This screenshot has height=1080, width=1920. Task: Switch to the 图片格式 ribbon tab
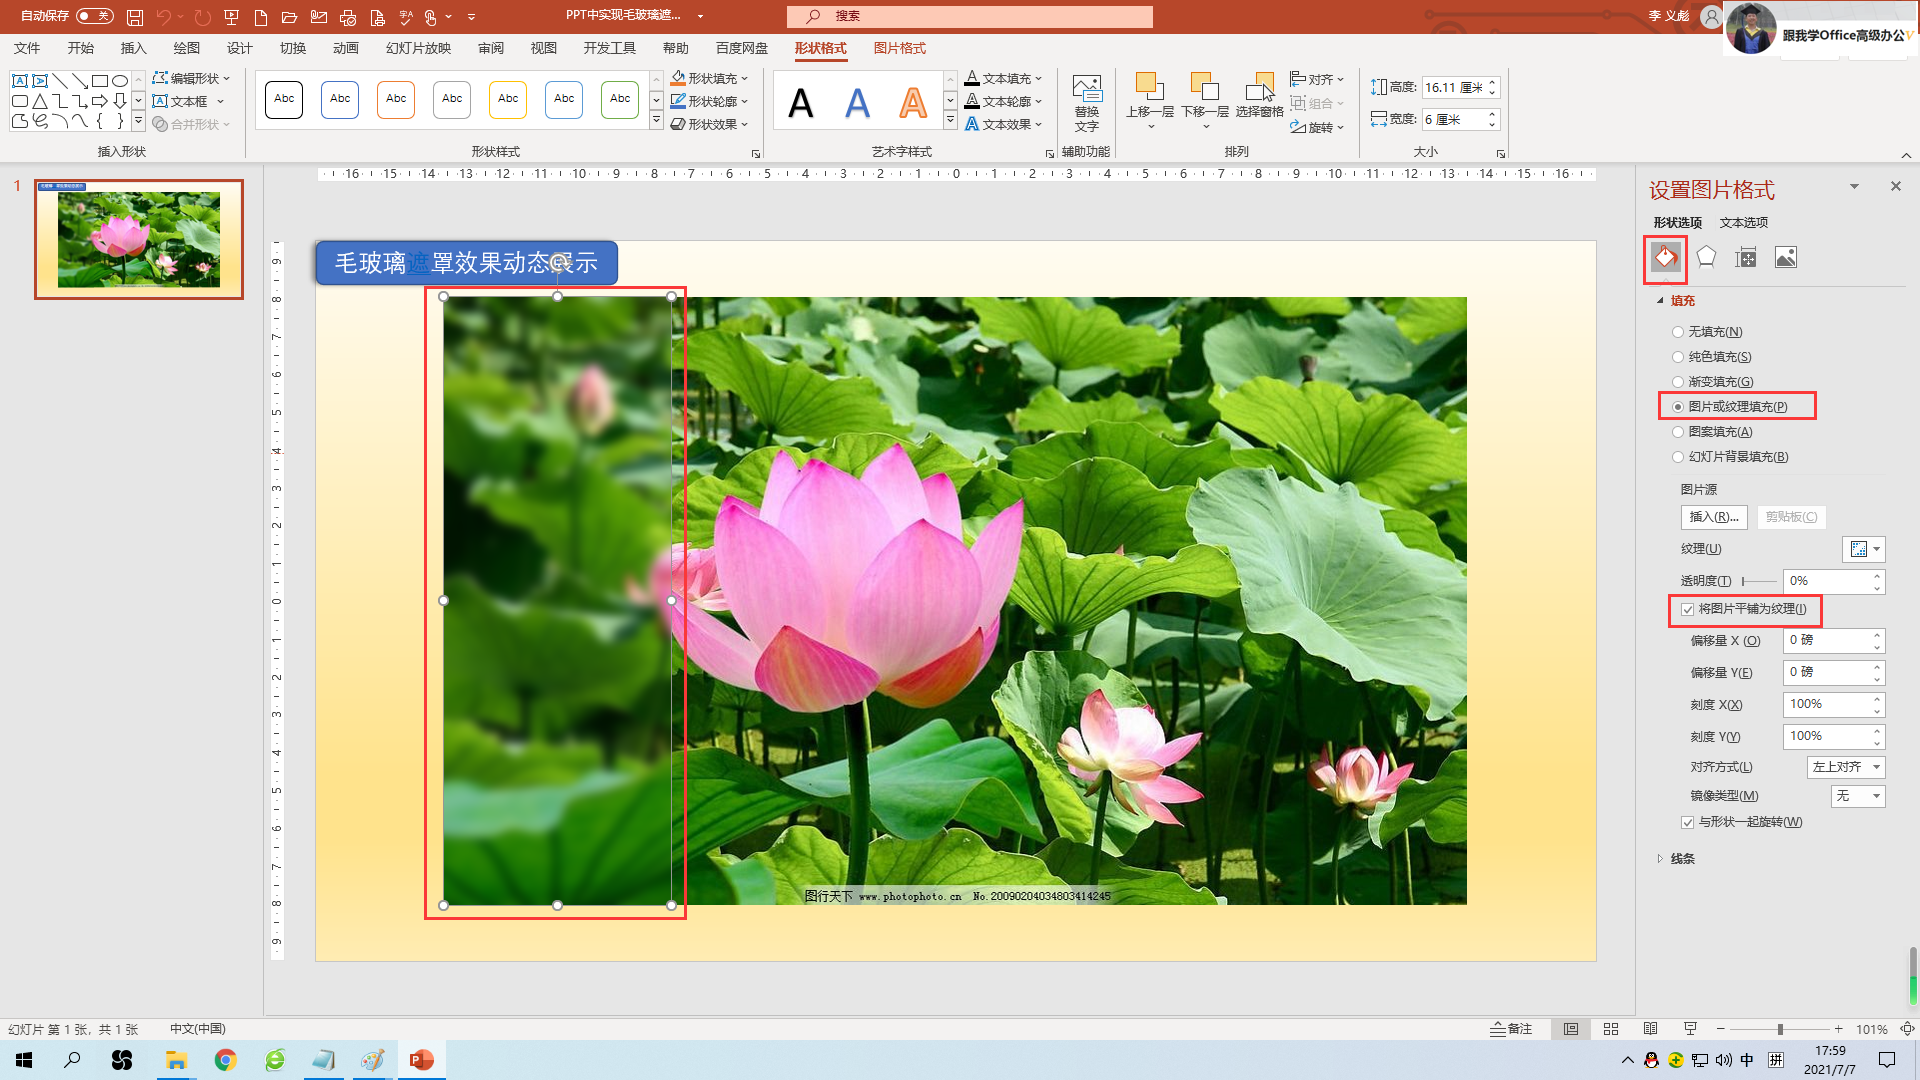click(x=899, y=48)
